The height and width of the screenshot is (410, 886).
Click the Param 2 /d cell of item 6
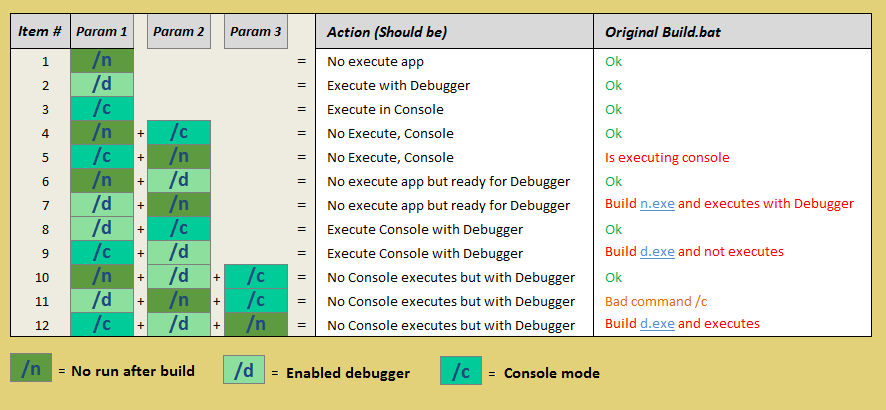[179, 181]
